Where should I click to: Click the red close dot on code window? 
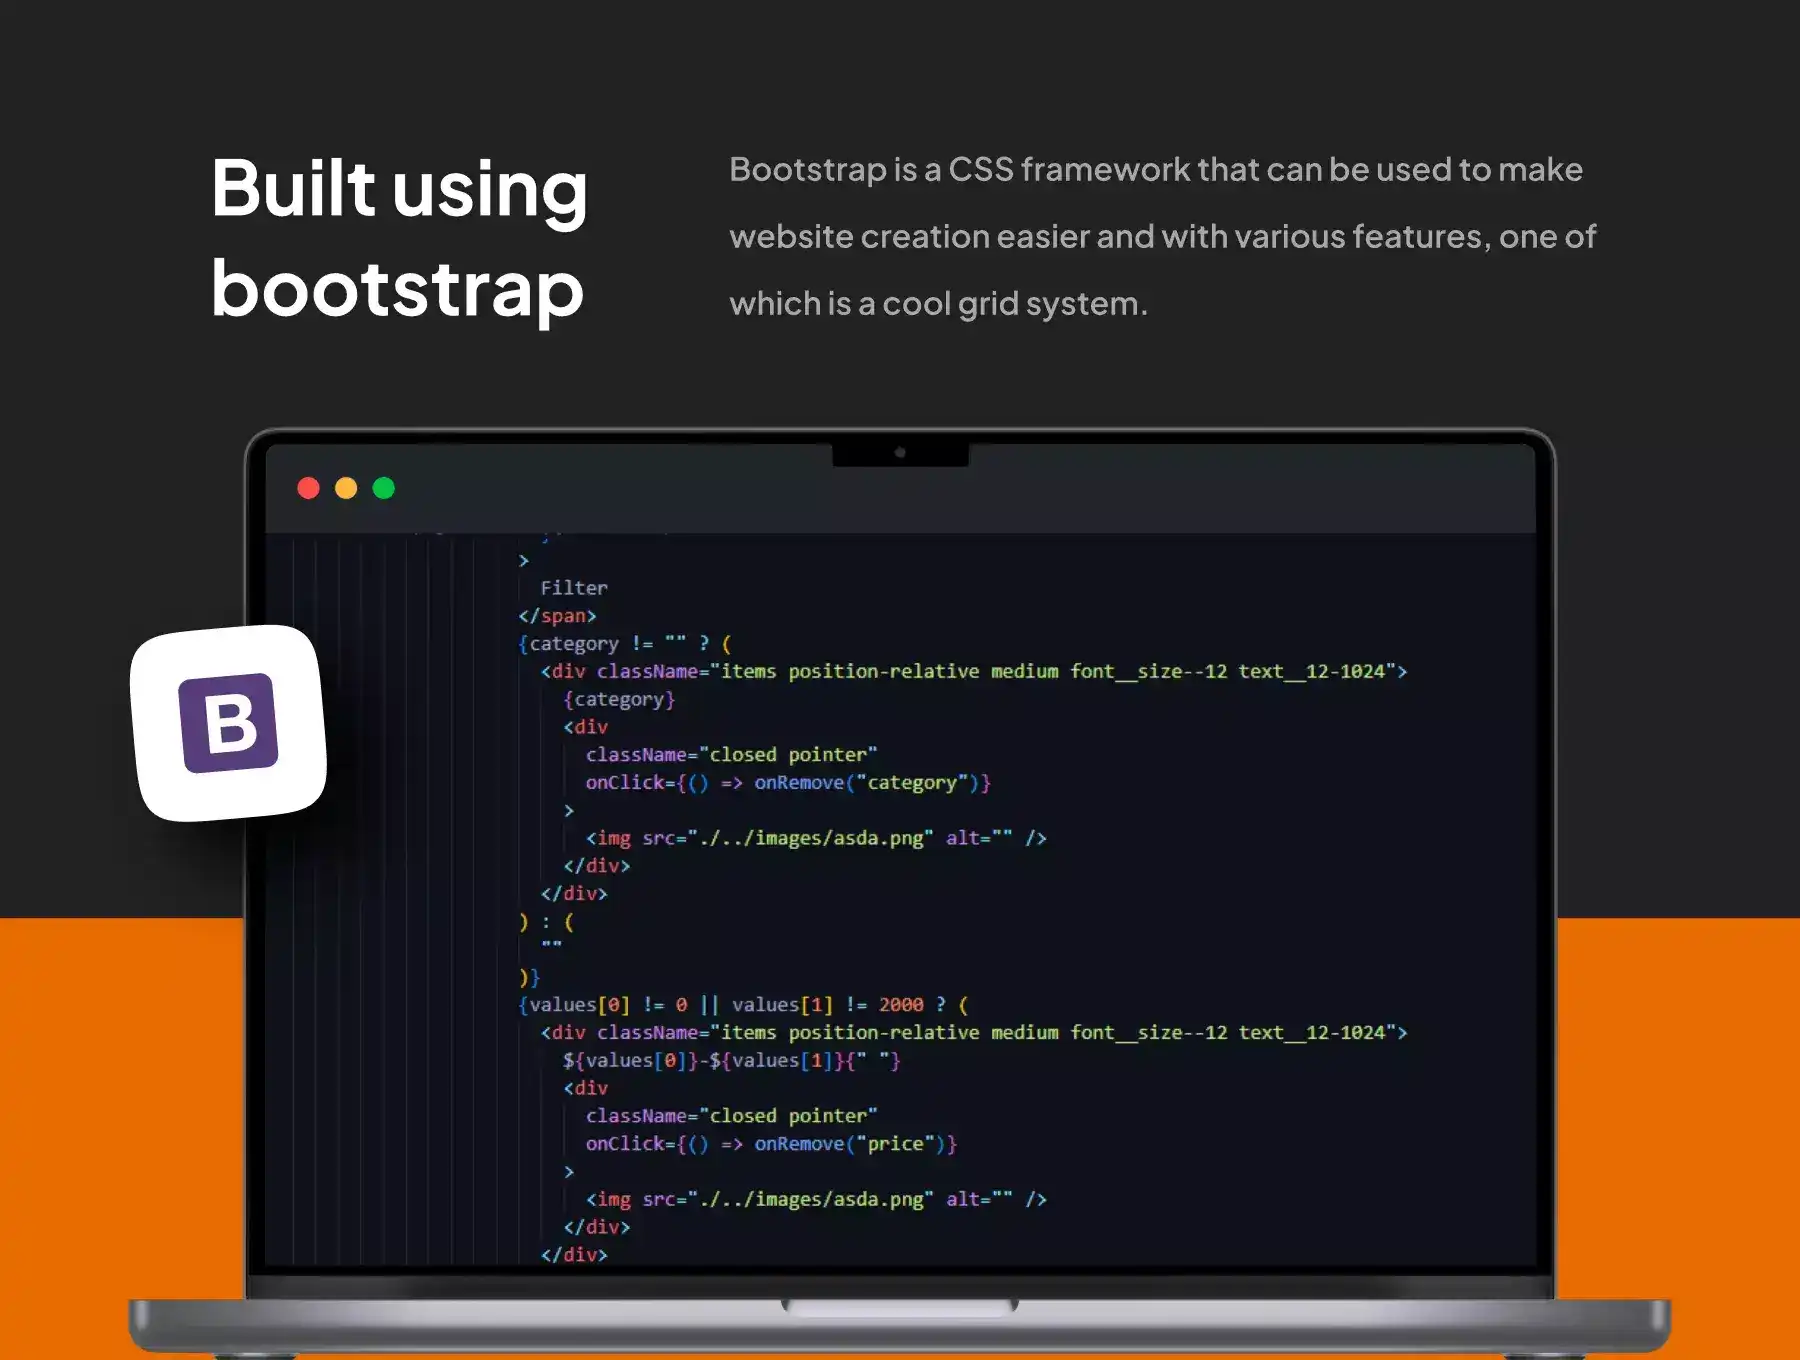308,488
